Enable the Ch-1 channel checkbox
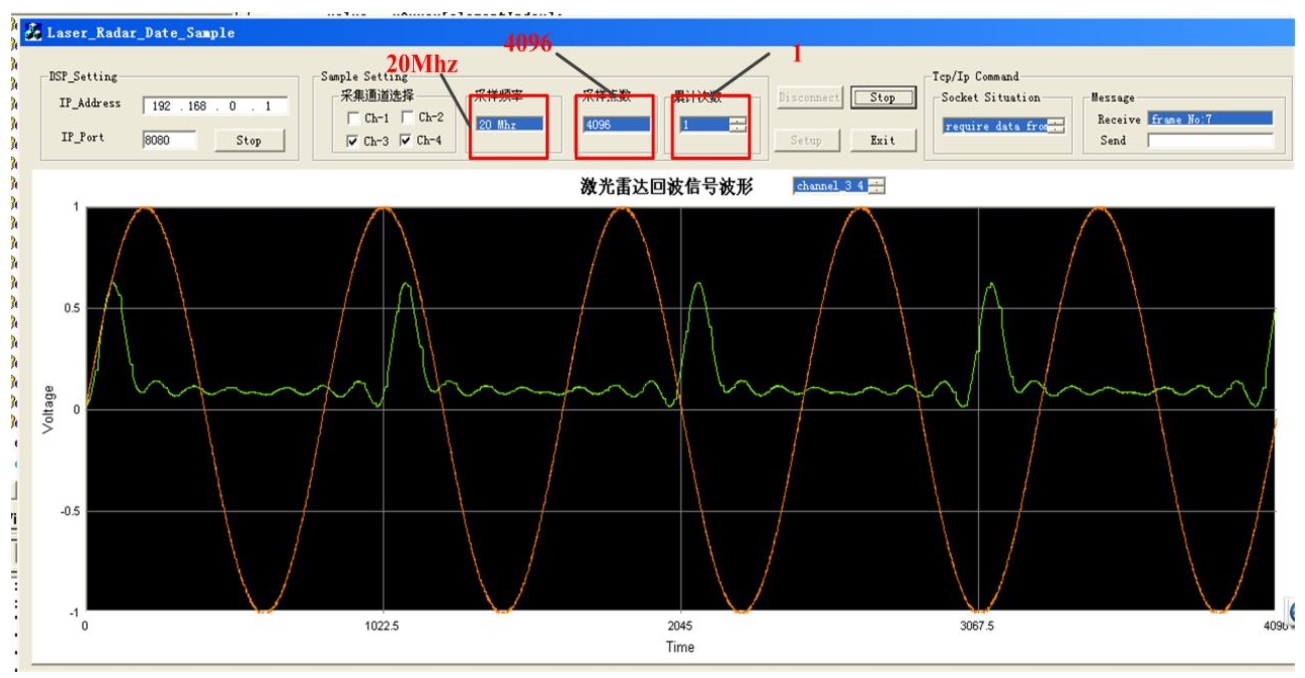The height and width of the screenshot is (678, 1305). (354, 118)
